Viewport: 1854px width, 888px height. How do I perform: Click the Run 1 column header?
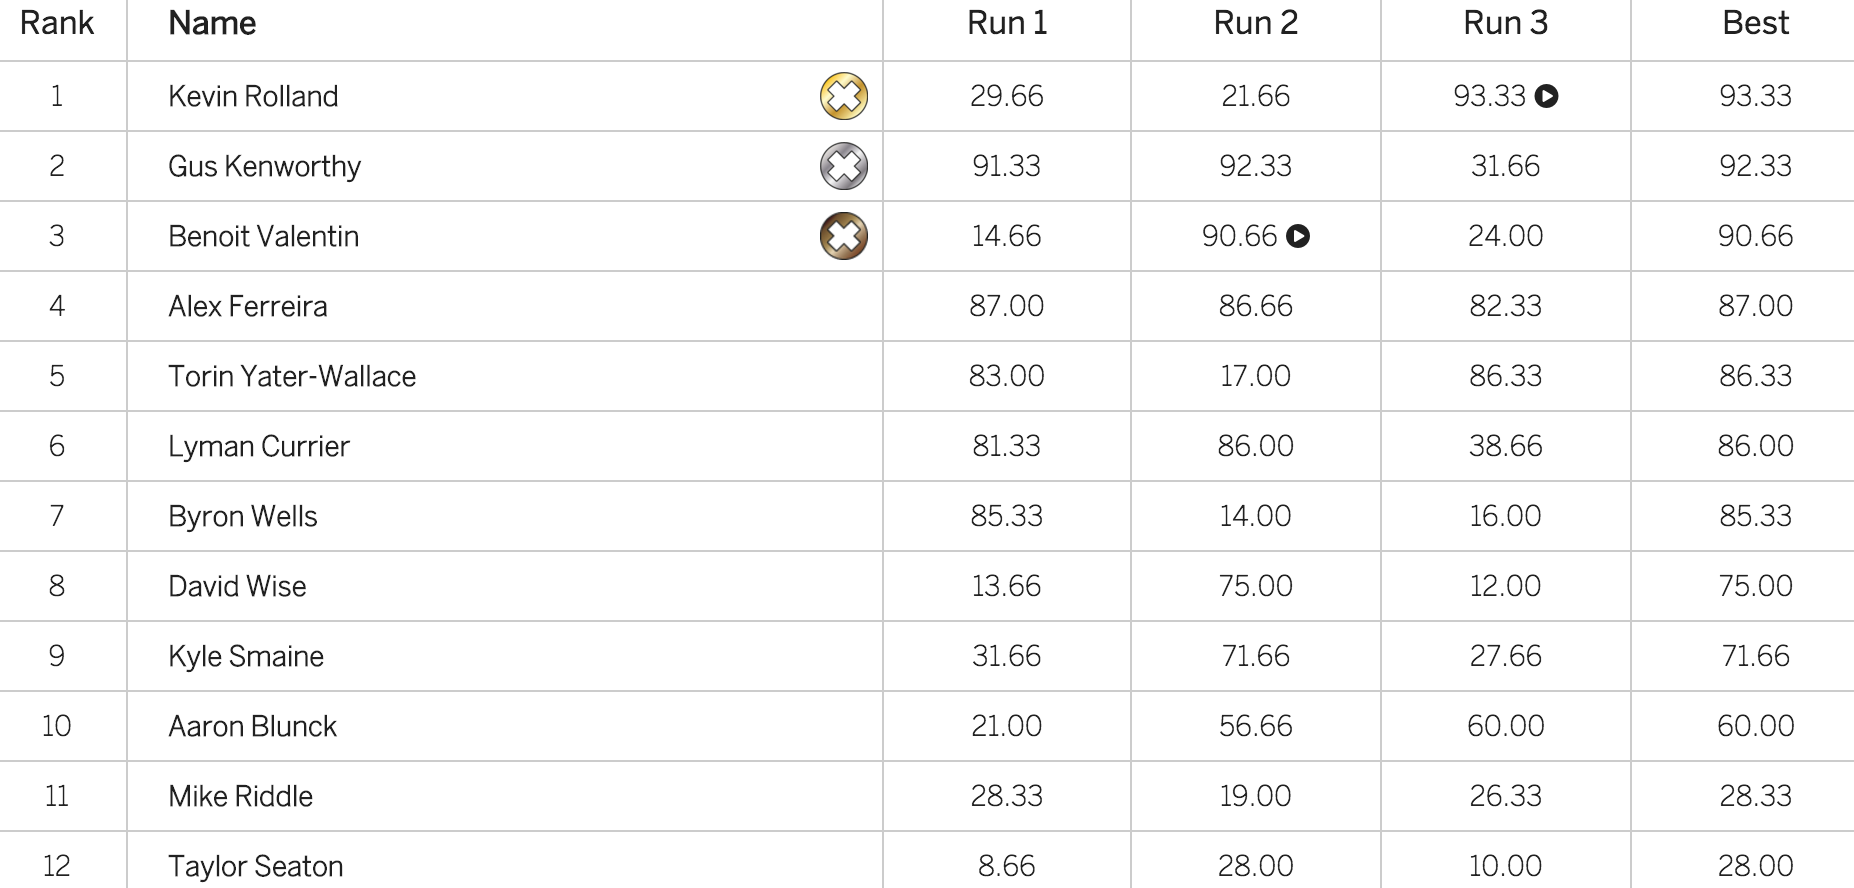click(1007, 24)
